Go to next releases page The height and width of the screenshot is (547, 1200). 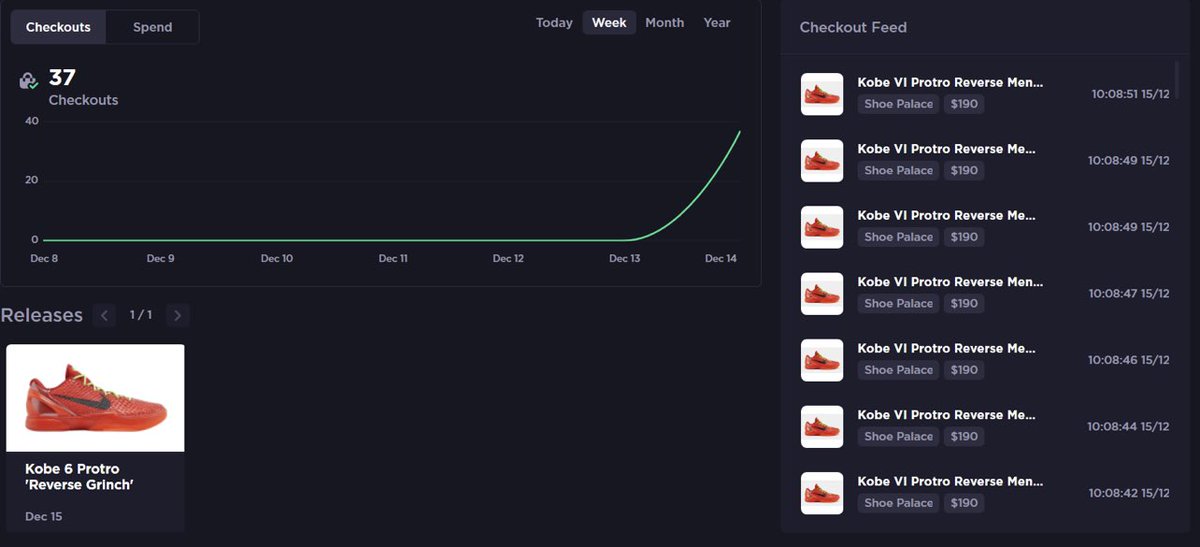[x=177, y=316]
